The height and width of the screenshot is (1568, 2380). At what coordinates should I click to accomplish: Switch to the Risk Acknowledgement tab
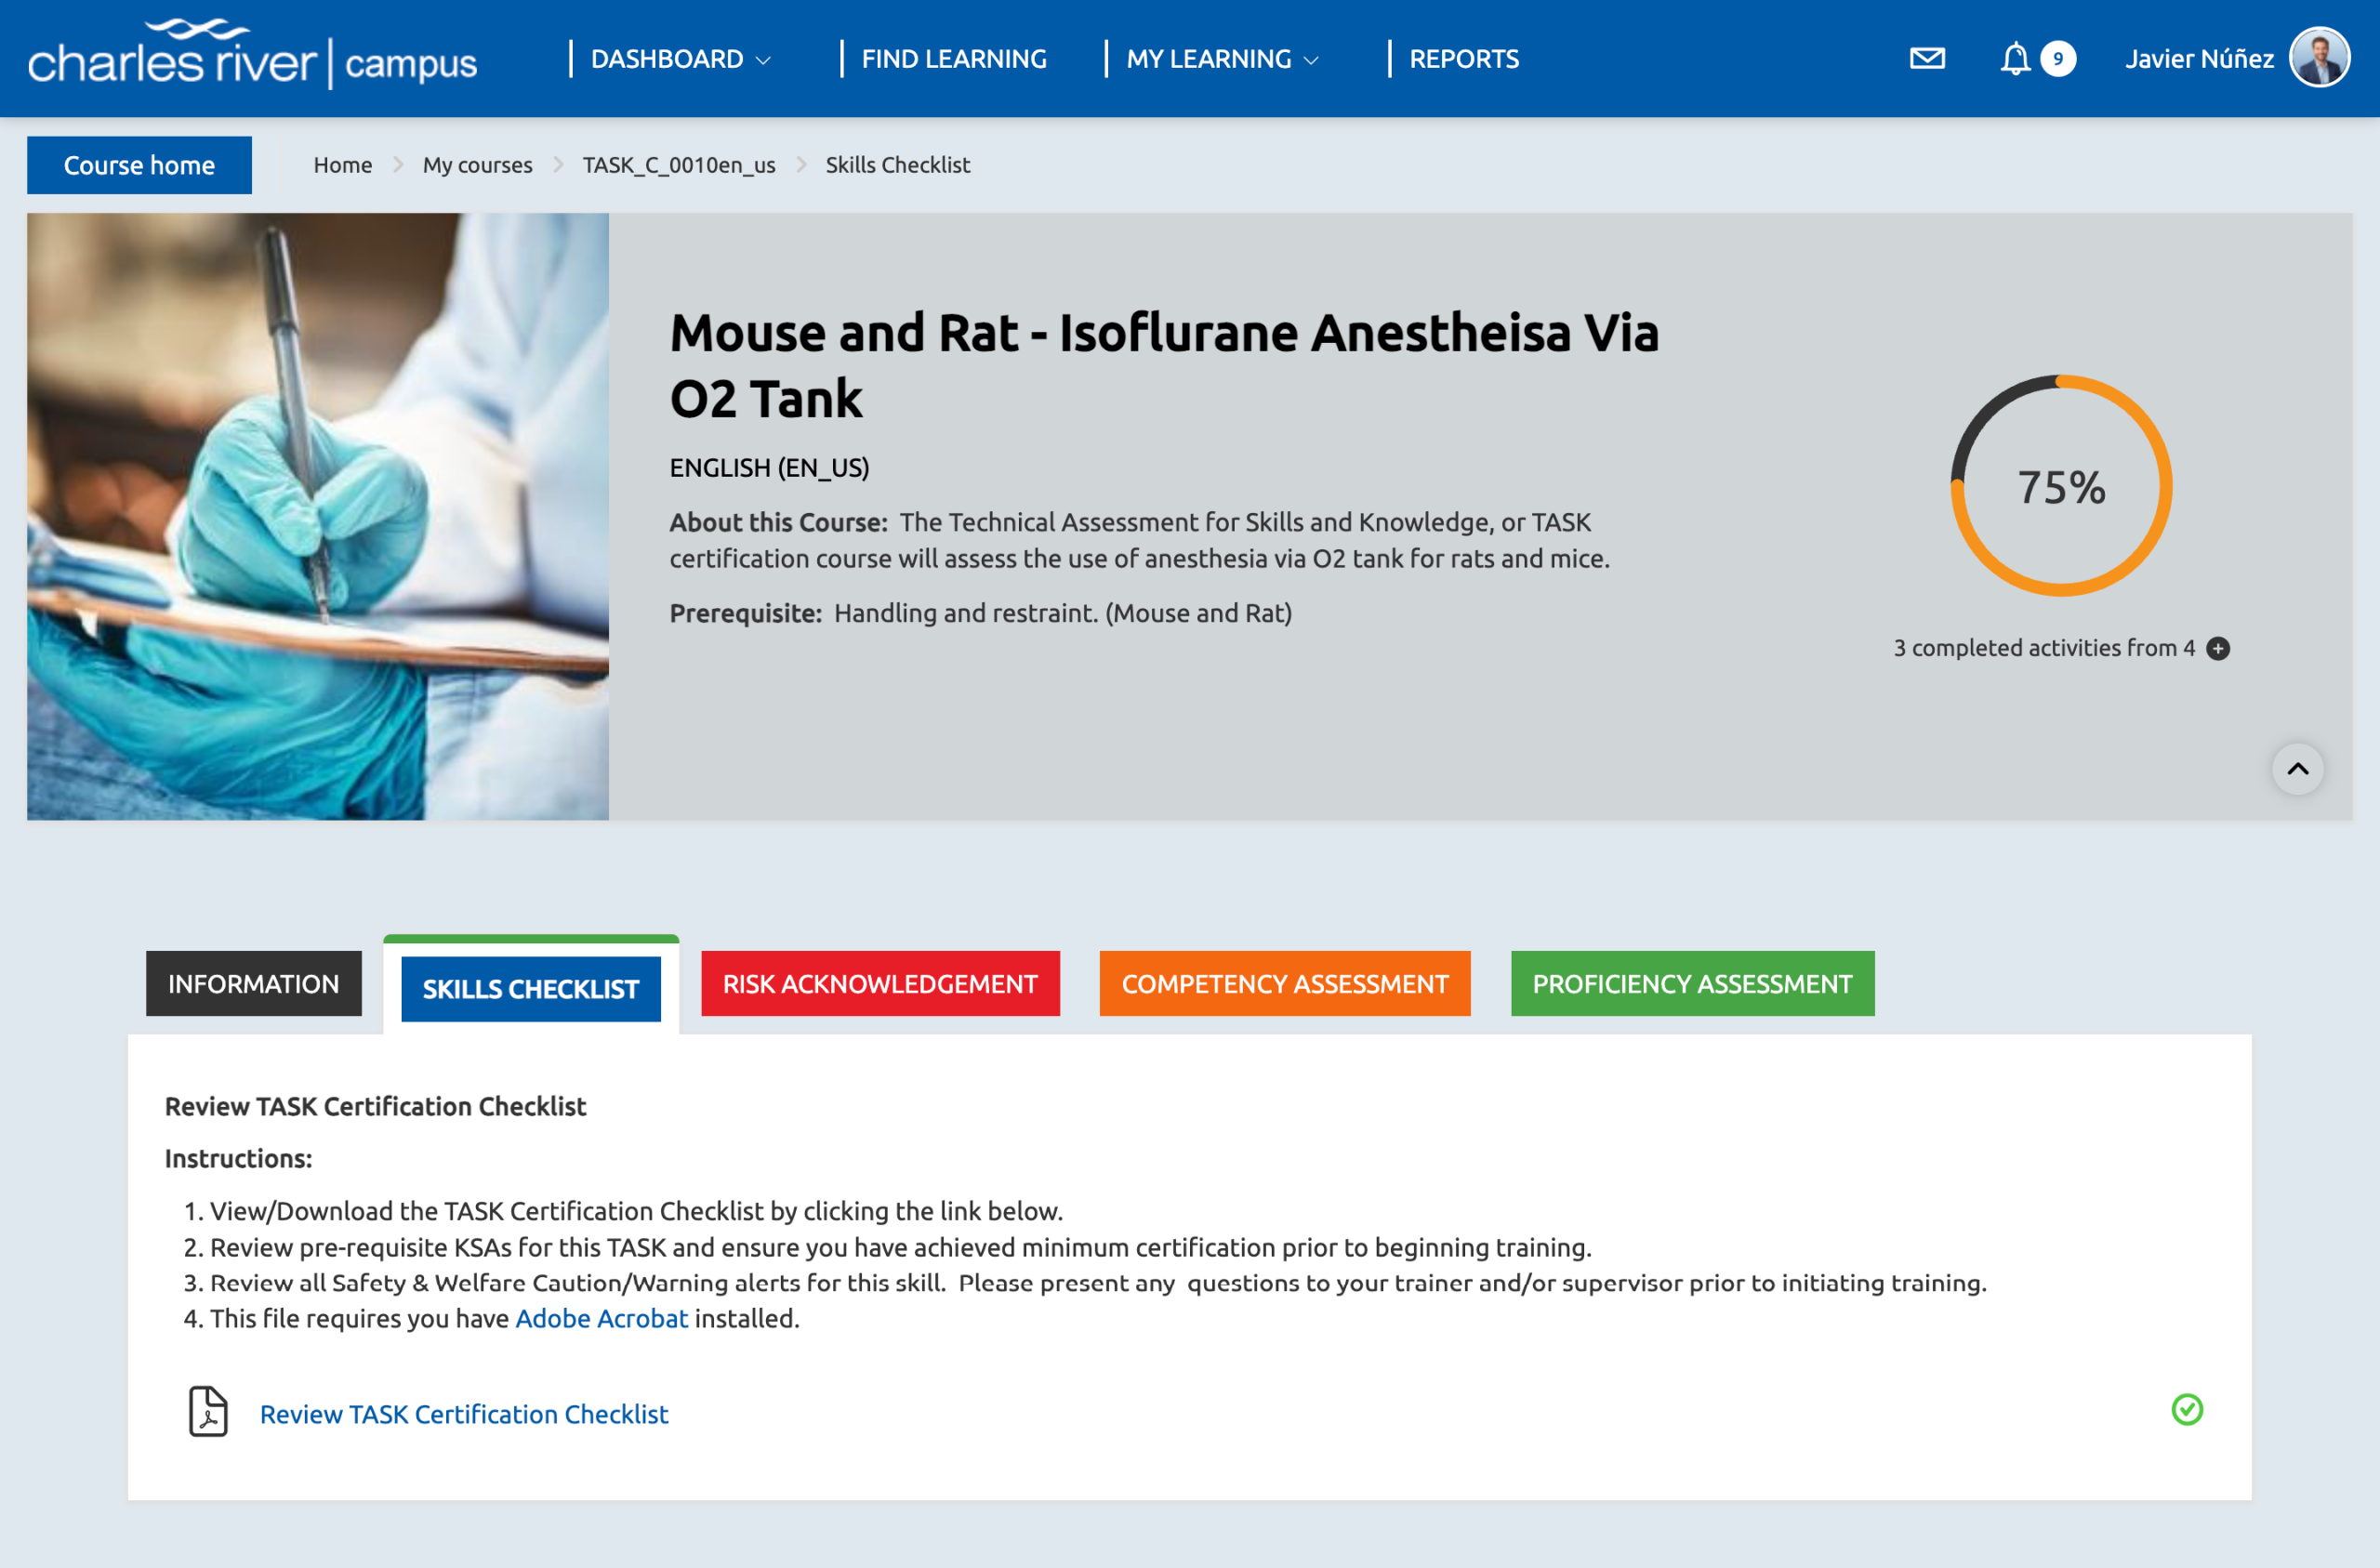[x=879, y=983]
